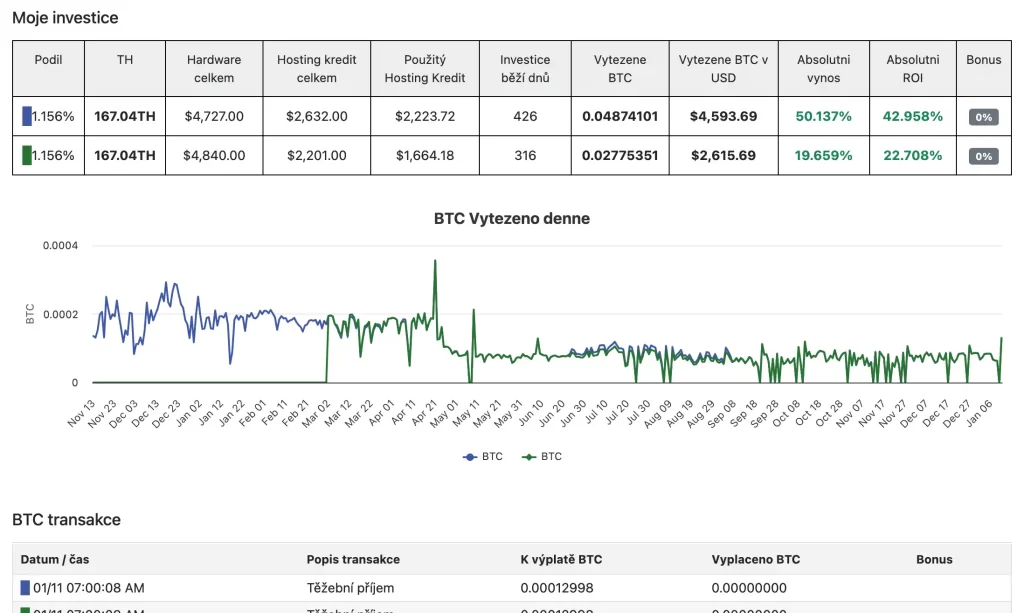Click the $2,201.00 hosting credit value
Viewport: 1024px width, 613px height.
(x=317, y=155)
